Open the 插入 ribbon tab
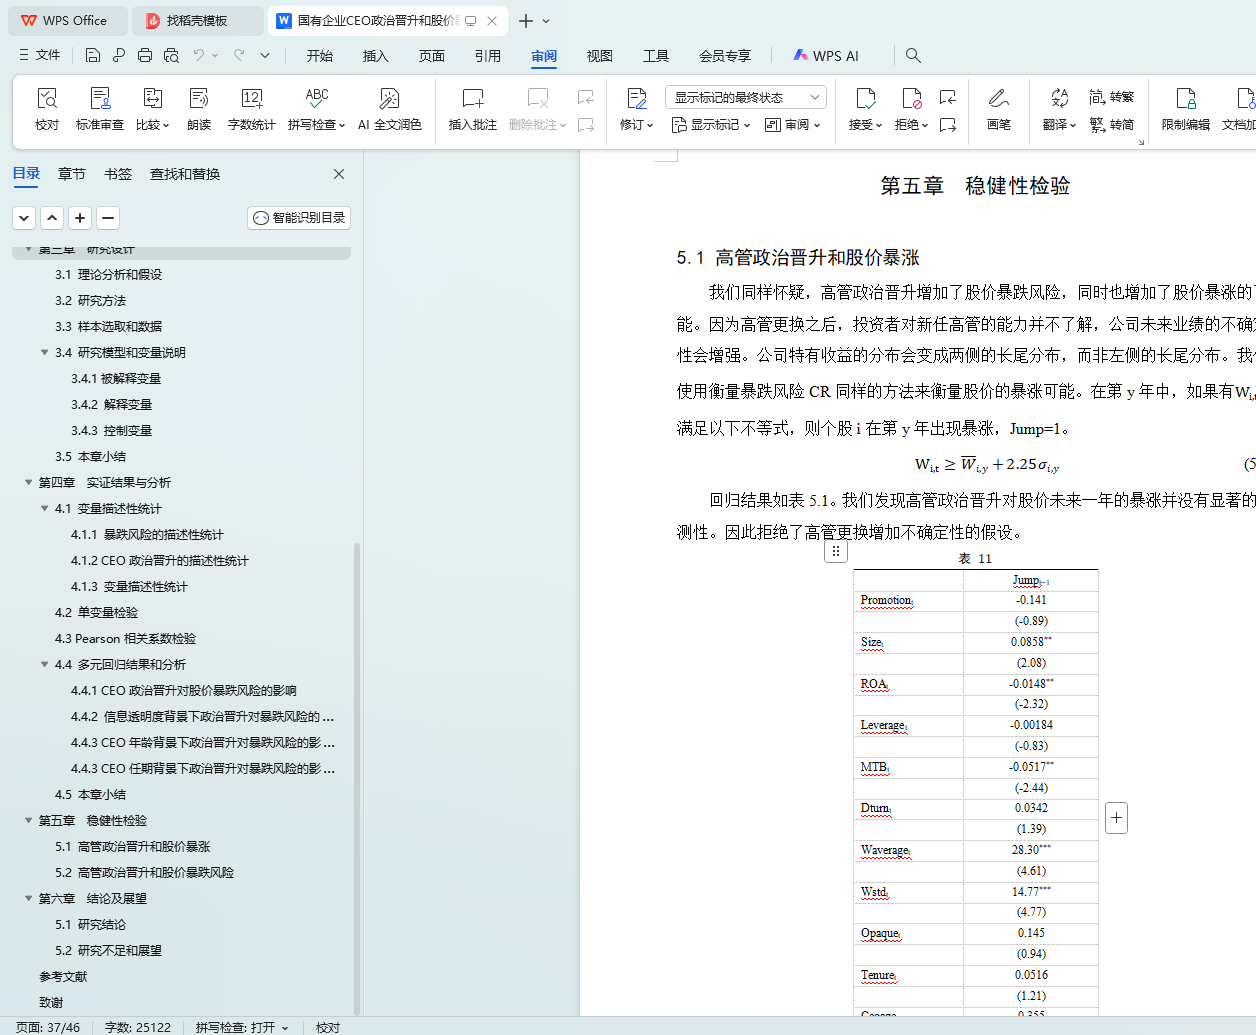 point(376,56)
